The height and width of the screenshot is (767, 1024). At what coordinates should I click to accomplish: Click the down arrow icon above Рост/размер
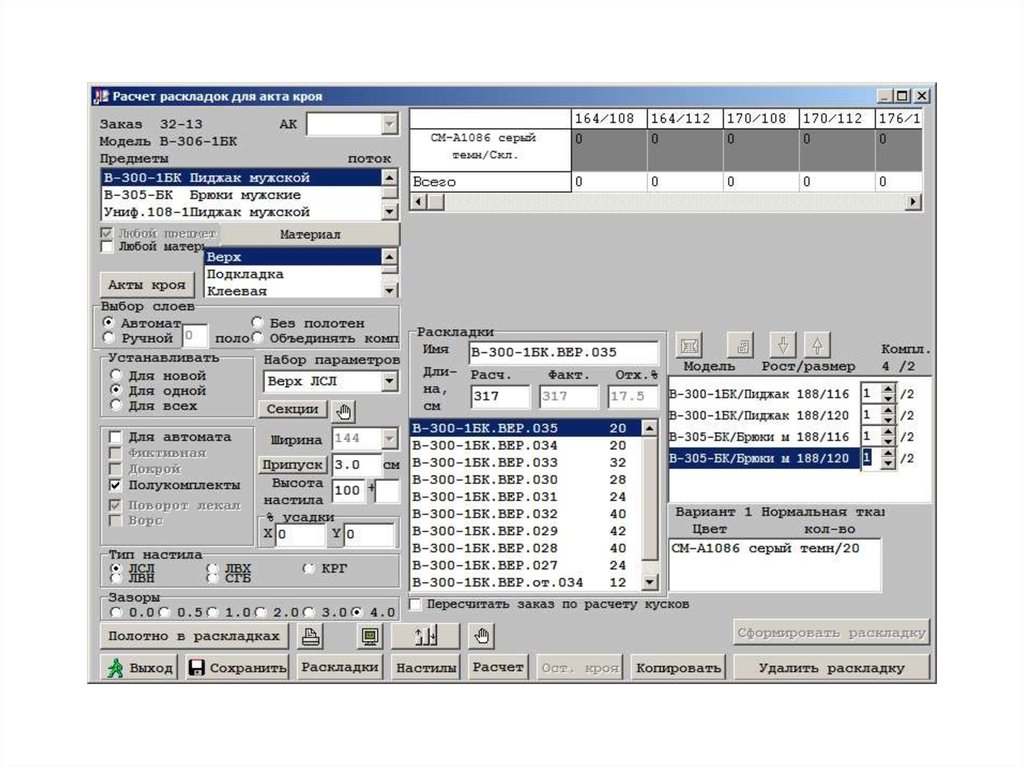(783, 346)
